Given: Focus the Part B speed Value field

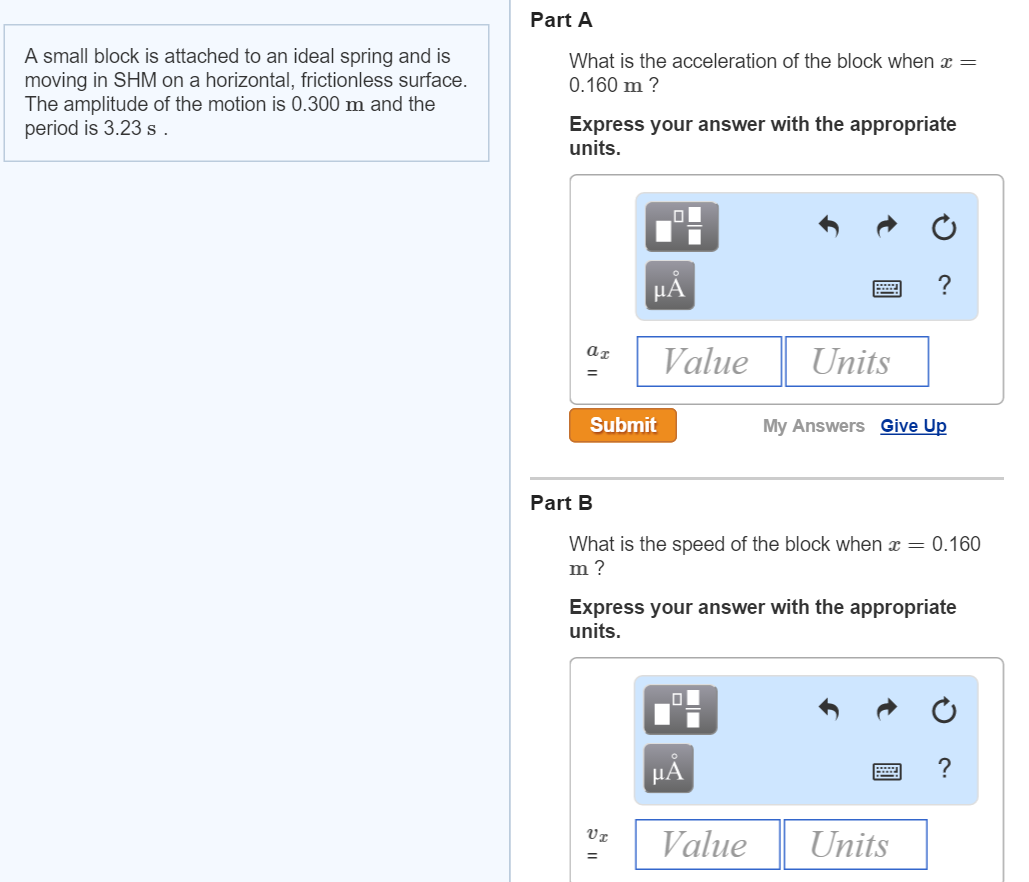Looking at the screenshot, I should 707,845.
